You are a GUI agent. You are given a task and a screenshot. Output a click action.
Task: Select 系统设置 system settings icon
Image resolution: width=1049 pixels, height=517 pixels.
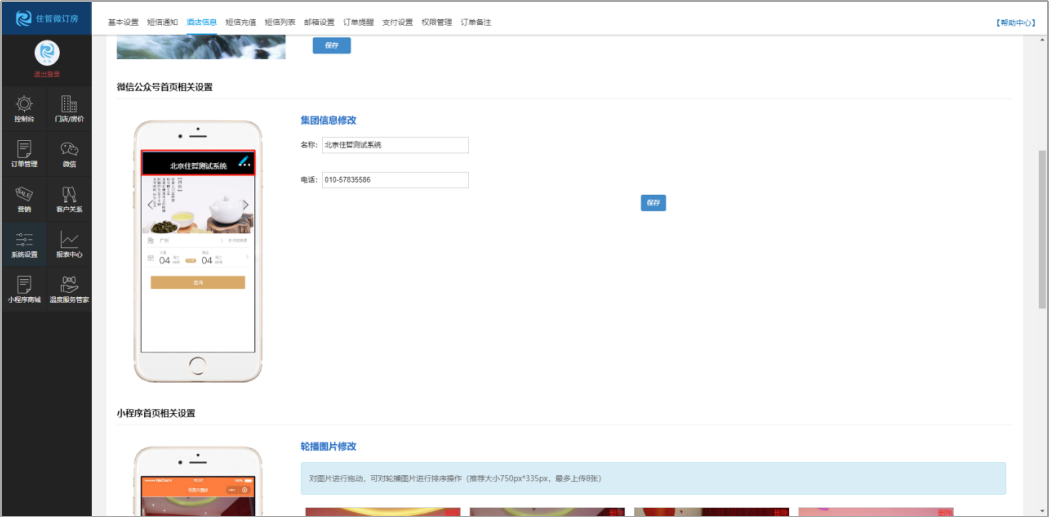24,244
